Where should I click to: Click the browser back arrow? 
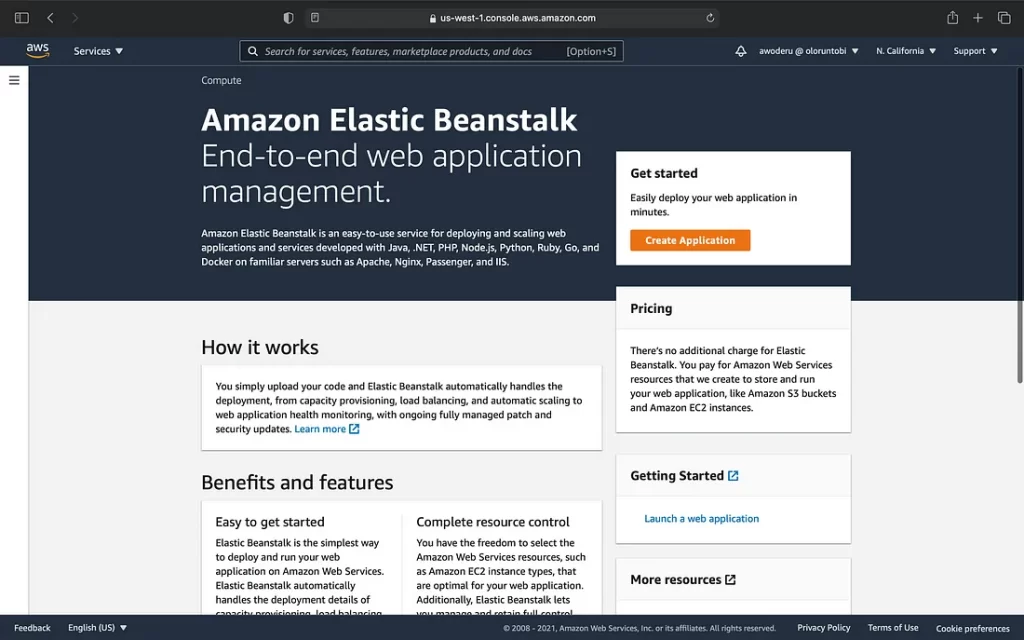pyautogui.click(x=51, y=18)
